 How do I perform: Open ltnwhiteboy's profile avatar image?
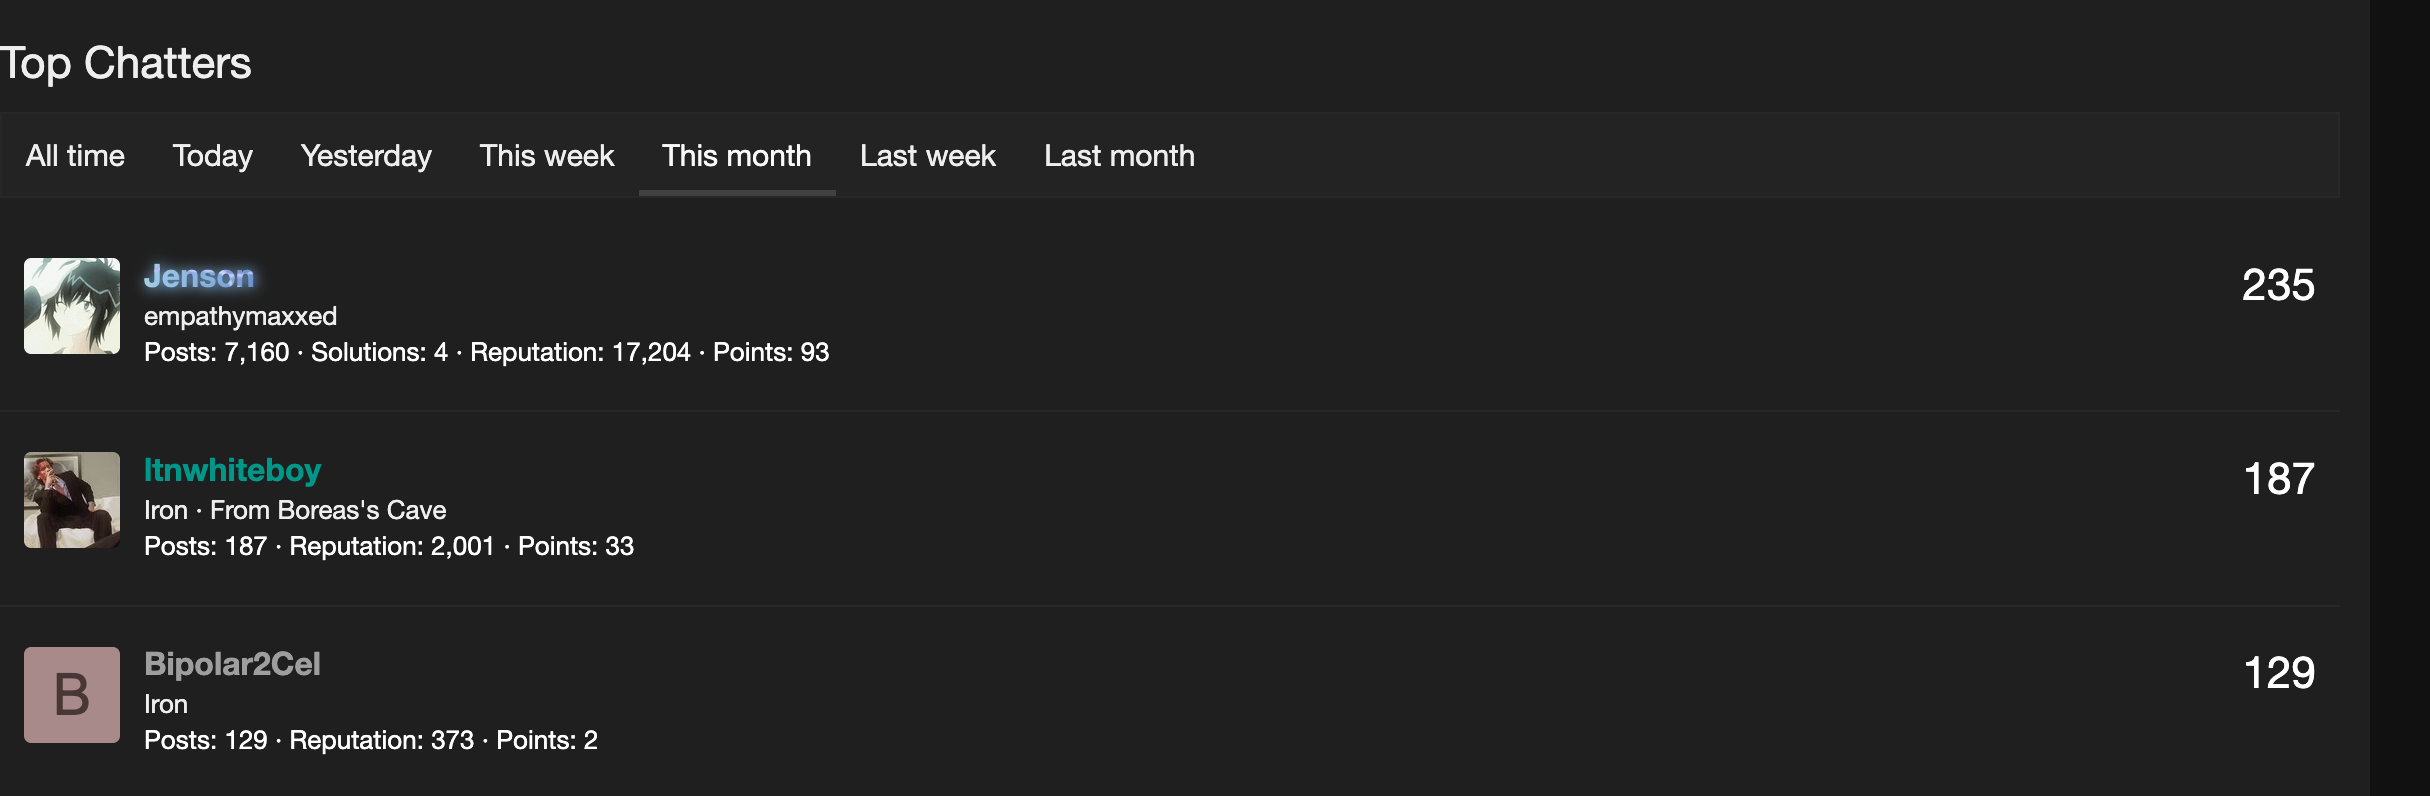[x=72, y=500]
